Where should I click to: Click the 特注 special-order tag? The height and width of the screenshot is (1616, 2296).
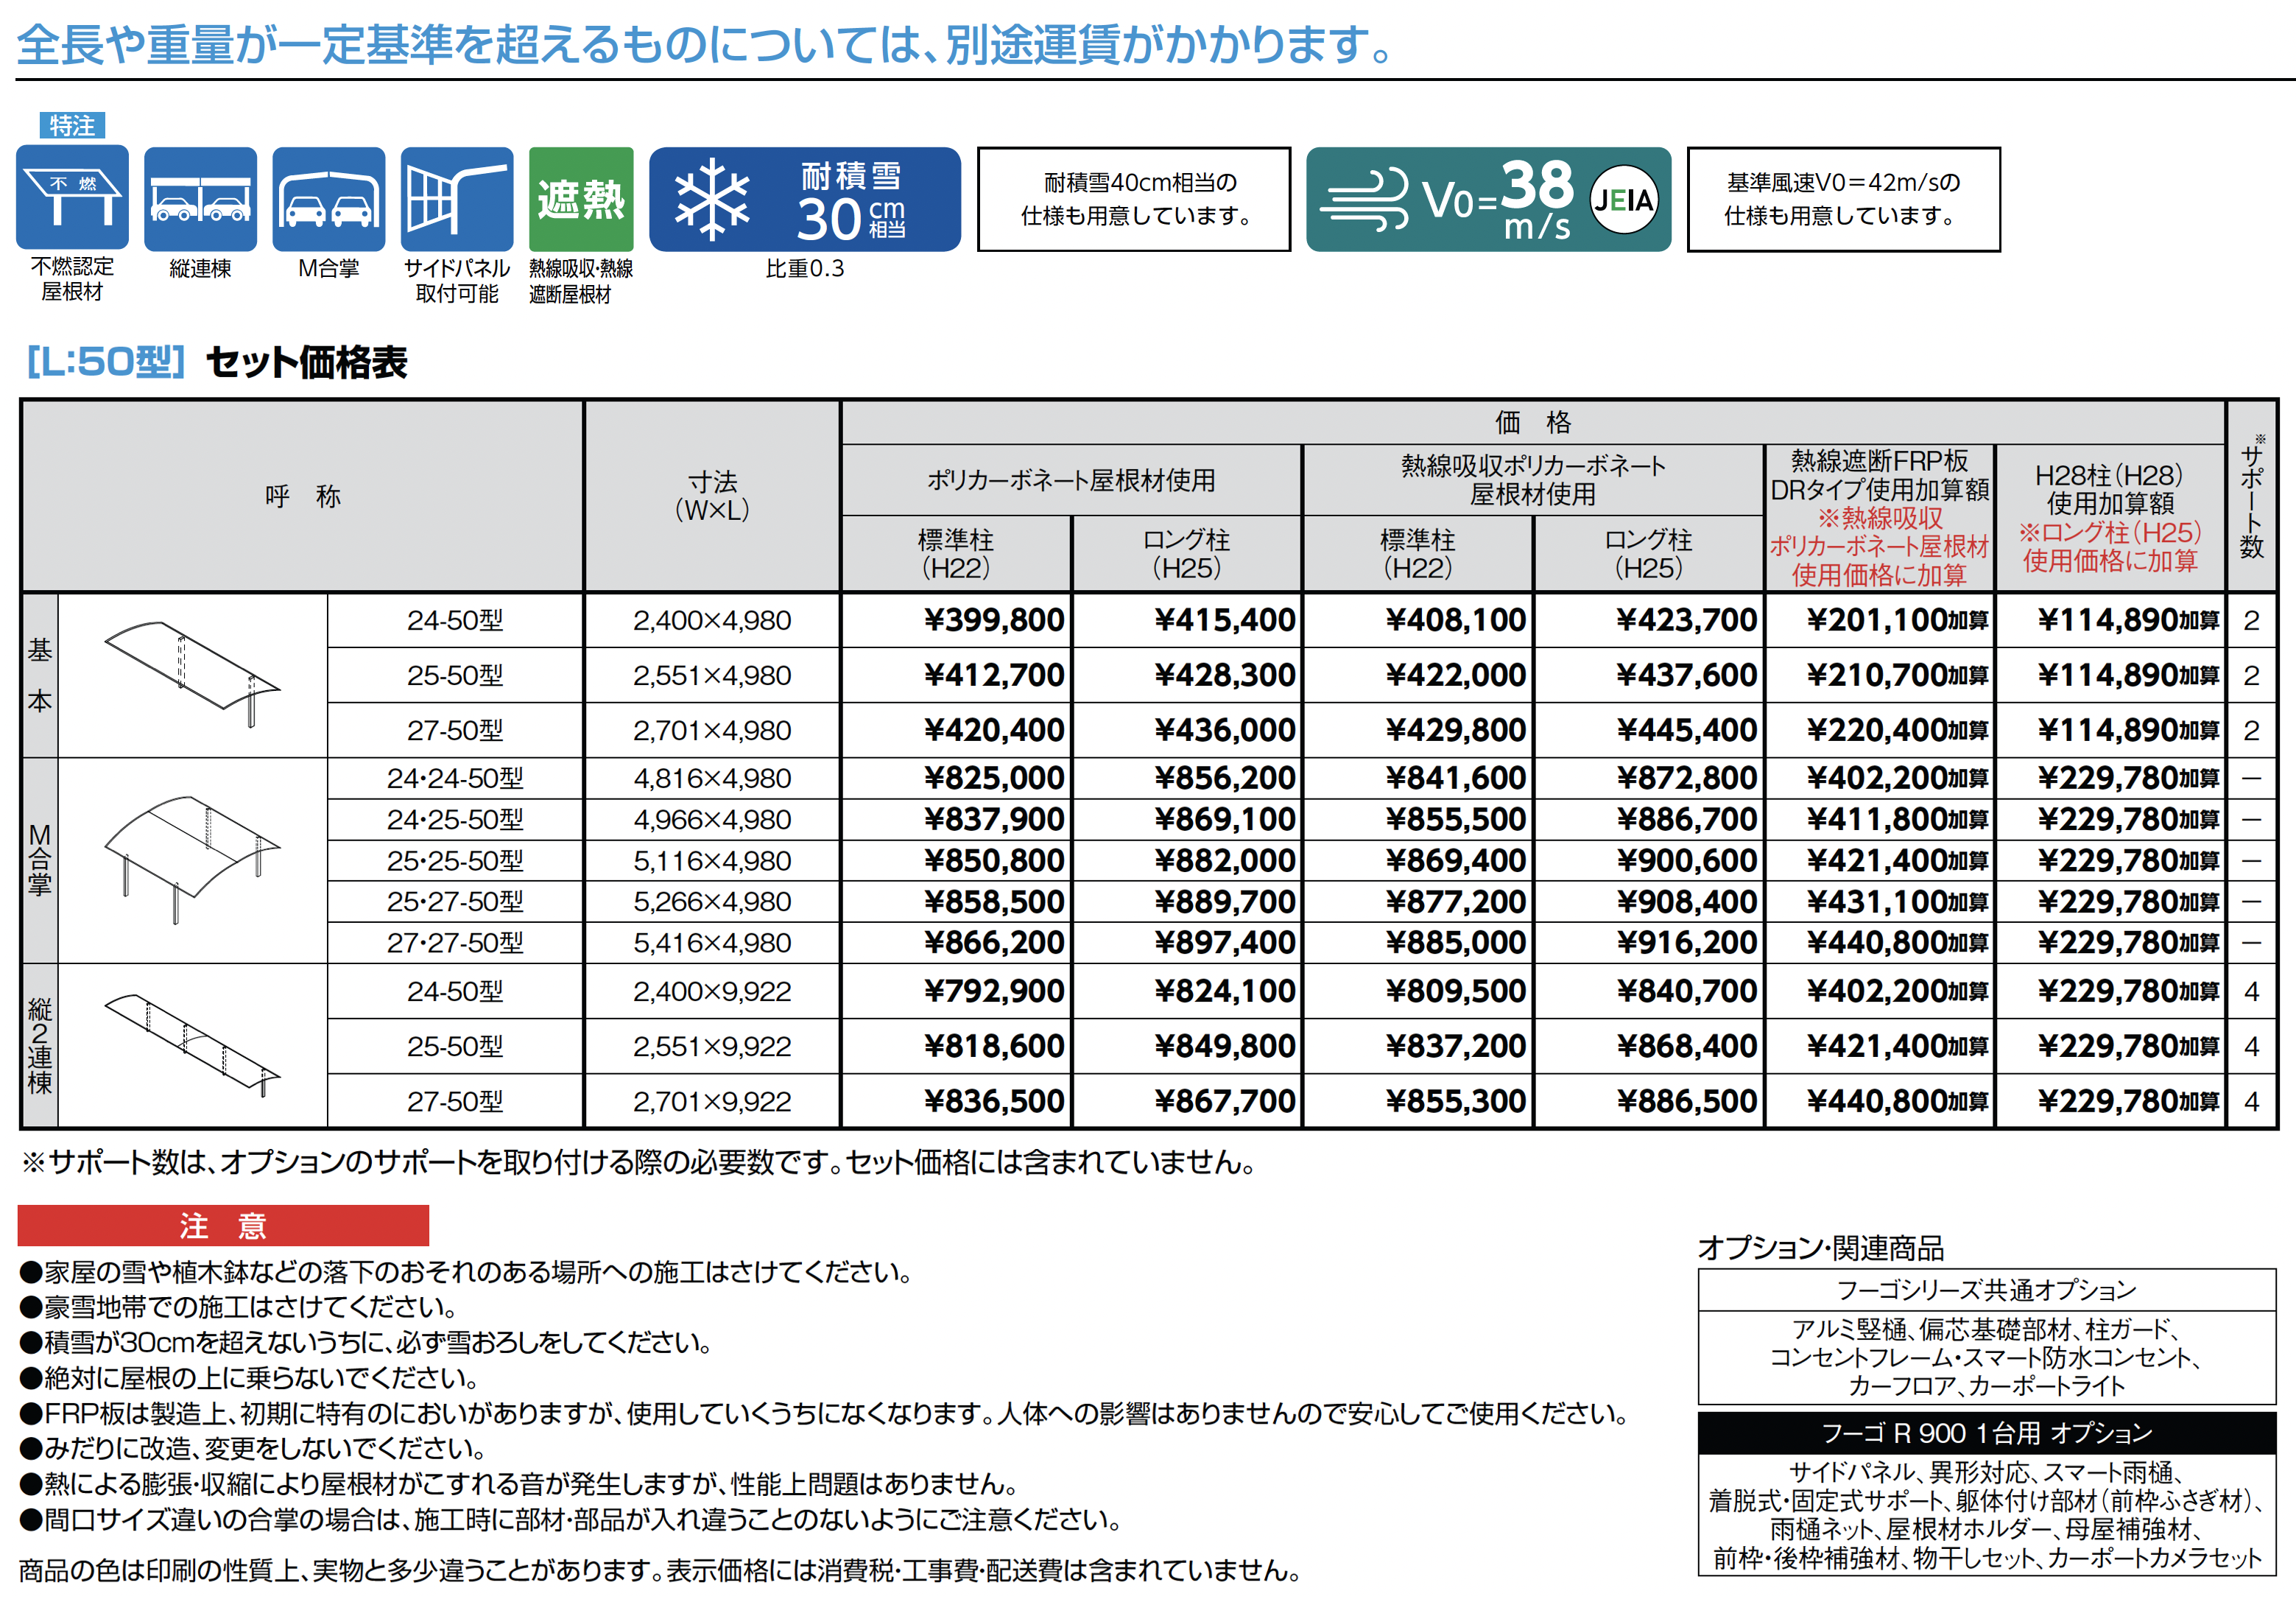coord(72,125)
